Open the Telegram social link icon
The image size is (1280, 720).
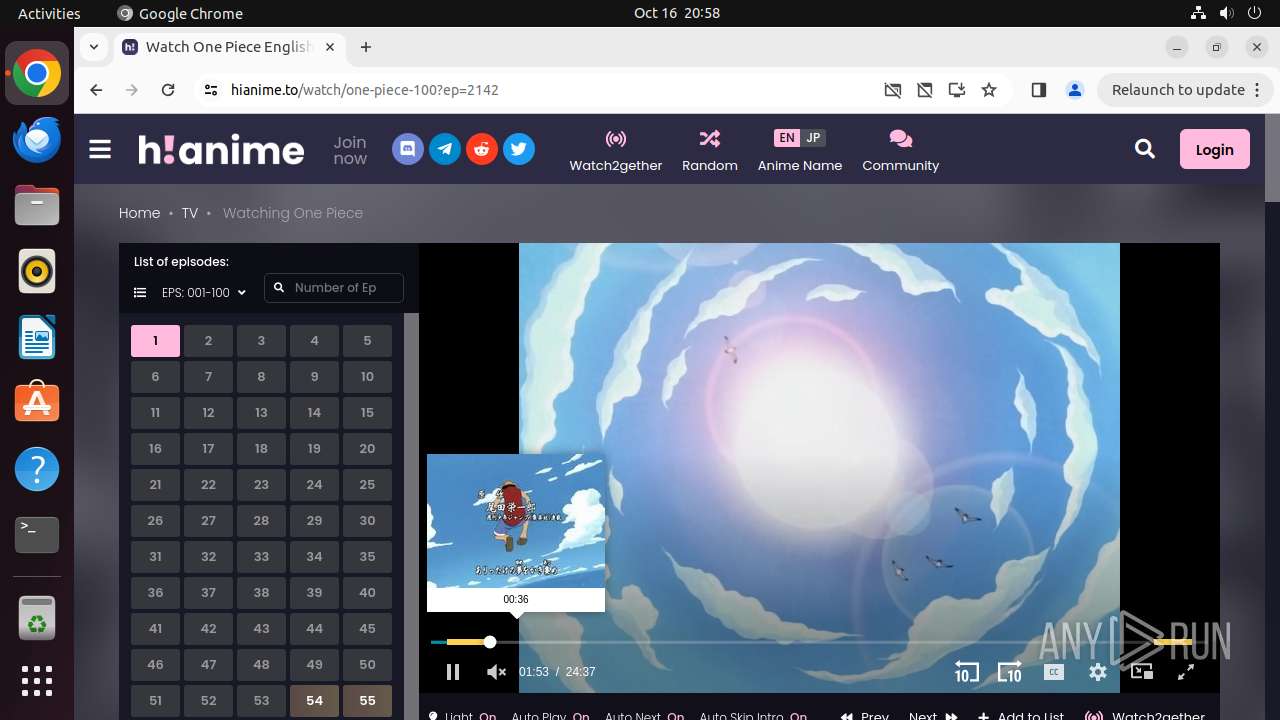click(x=445, y=150)
